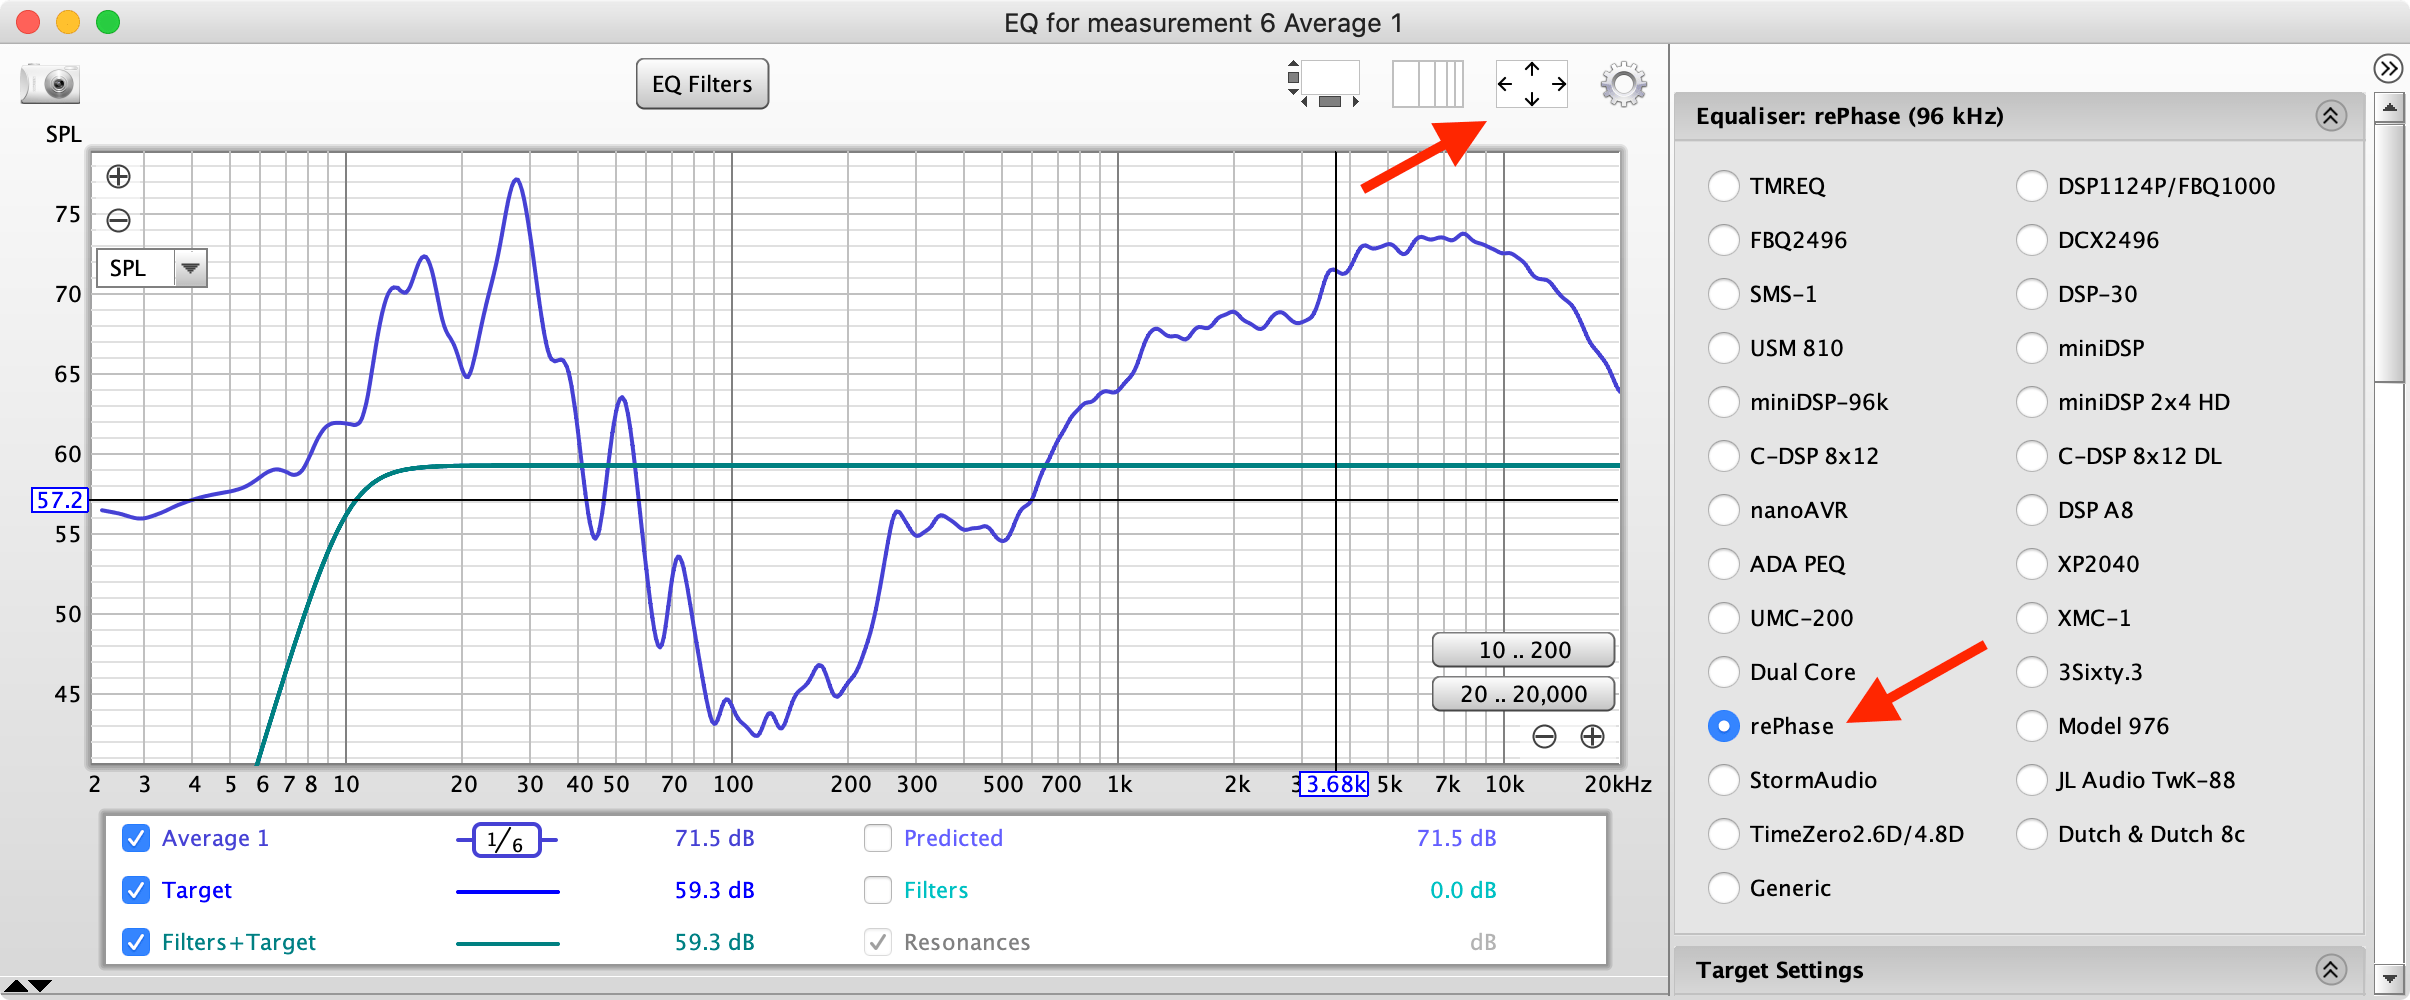The width and height of the screenshot is (2410, 1000).
Task: Click the camera capture graph icon
Action: click(50, 84)
